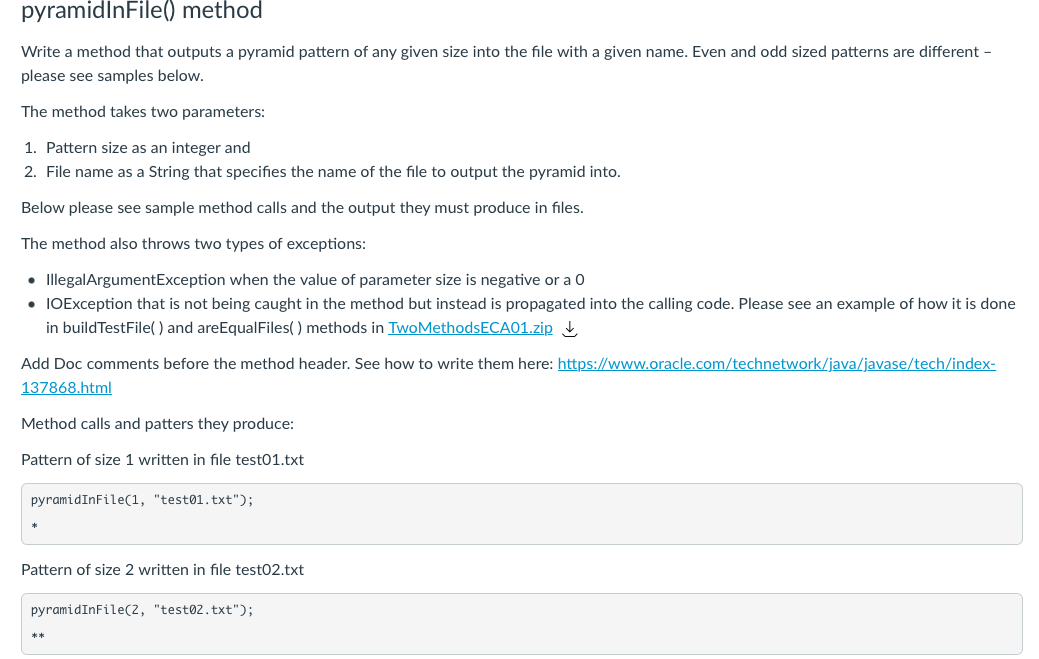Click 'Add Doc comments before the method header' text

pyautogui.click(x=287, y=364)
